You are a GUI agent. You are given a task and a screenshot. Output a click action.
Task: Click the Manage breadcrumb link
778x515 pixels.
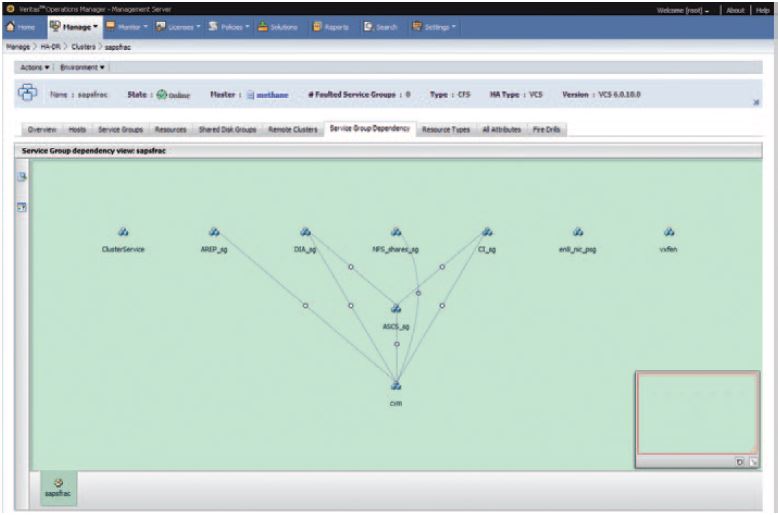18,47
